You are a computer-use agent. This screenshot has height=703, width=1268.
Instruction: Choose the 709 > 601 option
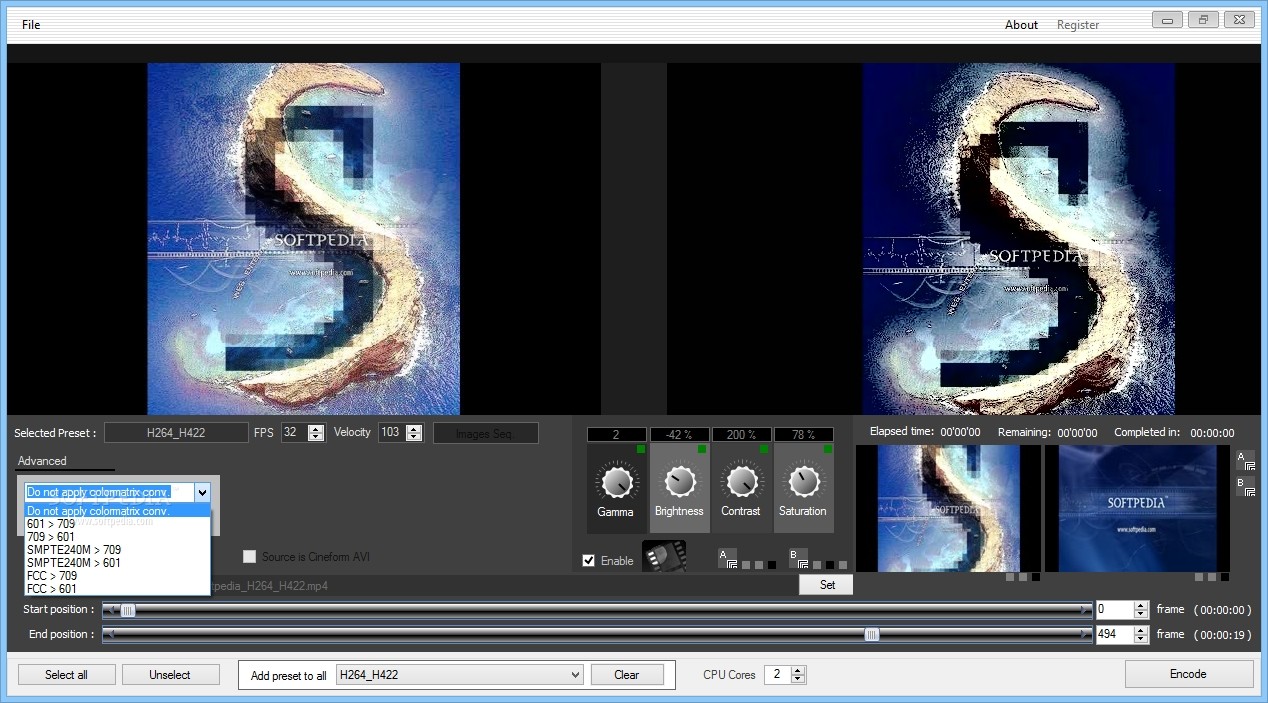point(118,537)
